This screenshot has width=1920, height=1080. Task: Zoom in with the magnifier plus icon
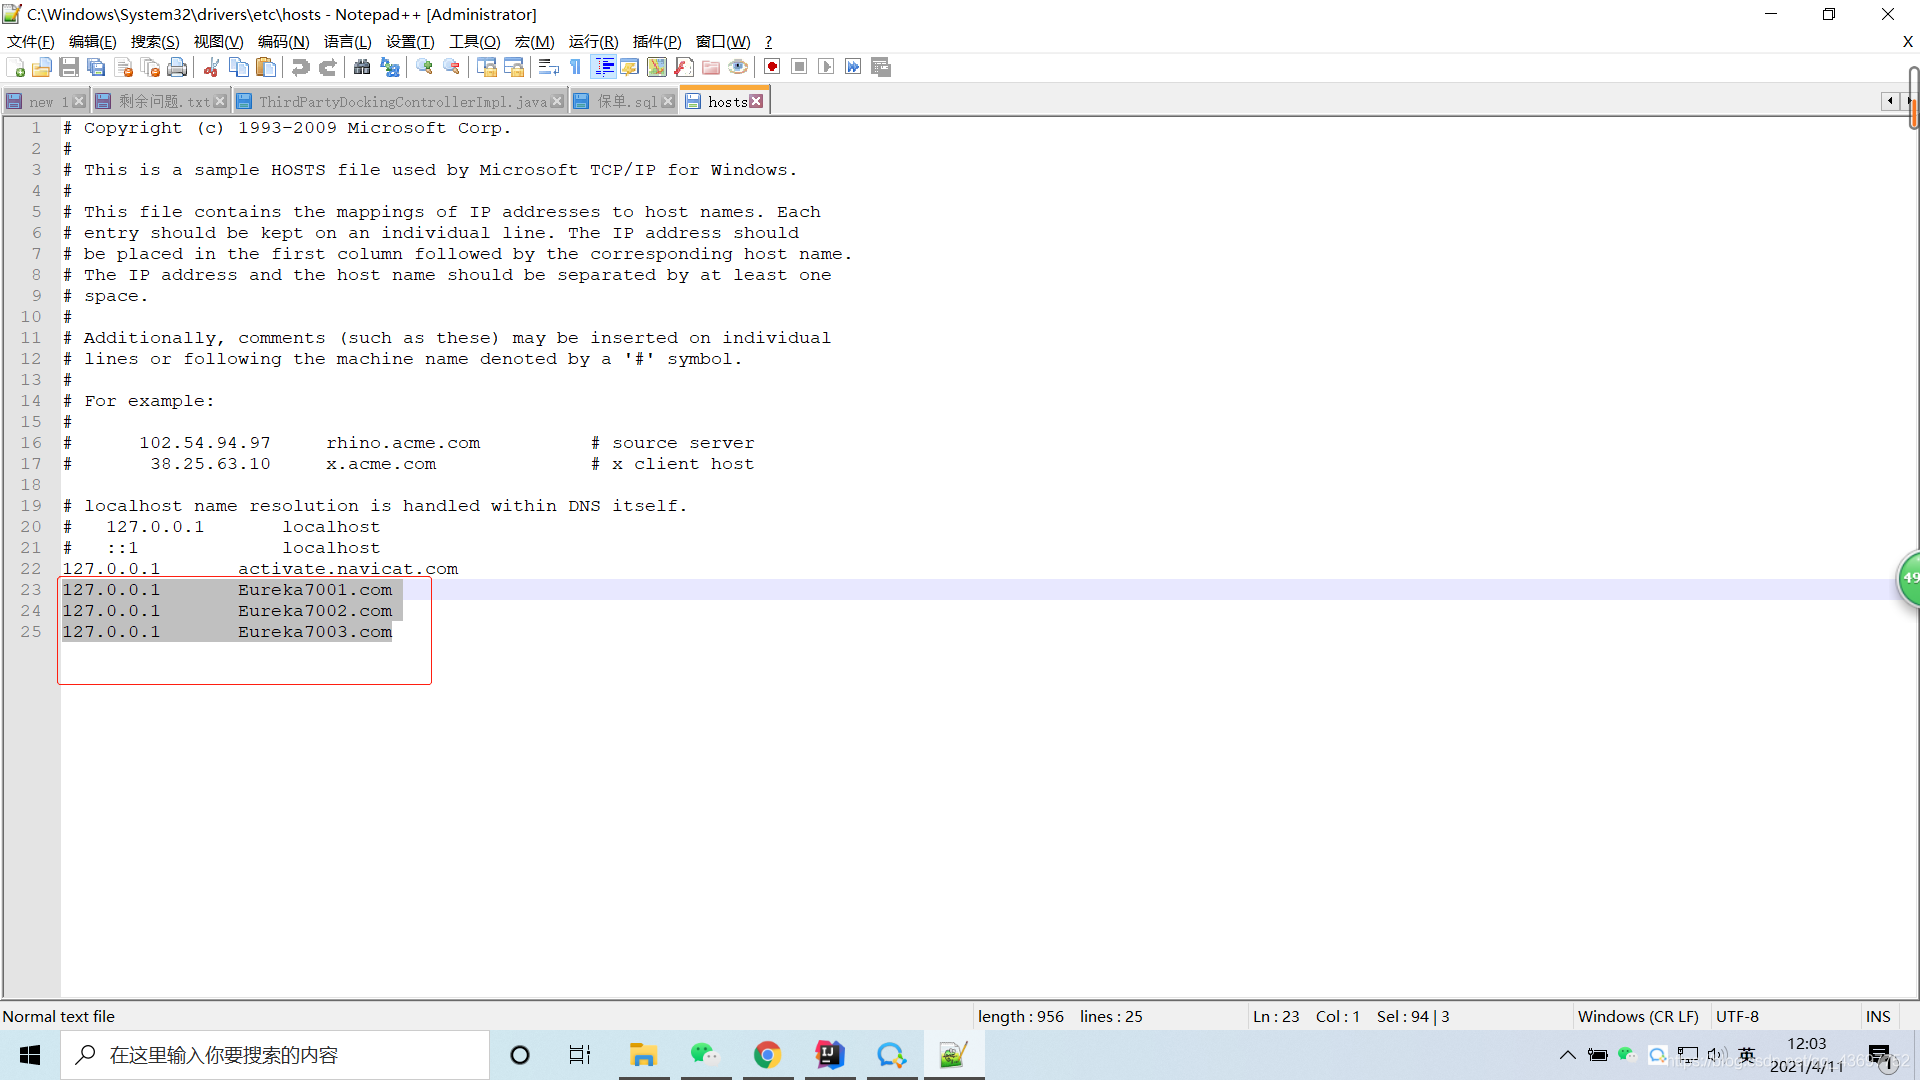424,67
